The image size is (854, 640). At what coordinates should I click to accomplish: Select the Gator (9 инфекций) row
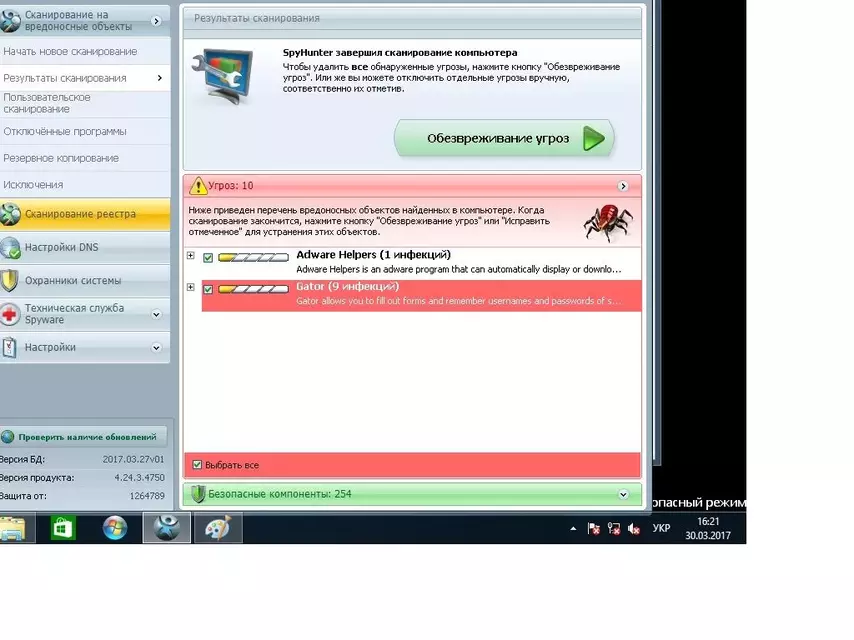coord(422,295)
